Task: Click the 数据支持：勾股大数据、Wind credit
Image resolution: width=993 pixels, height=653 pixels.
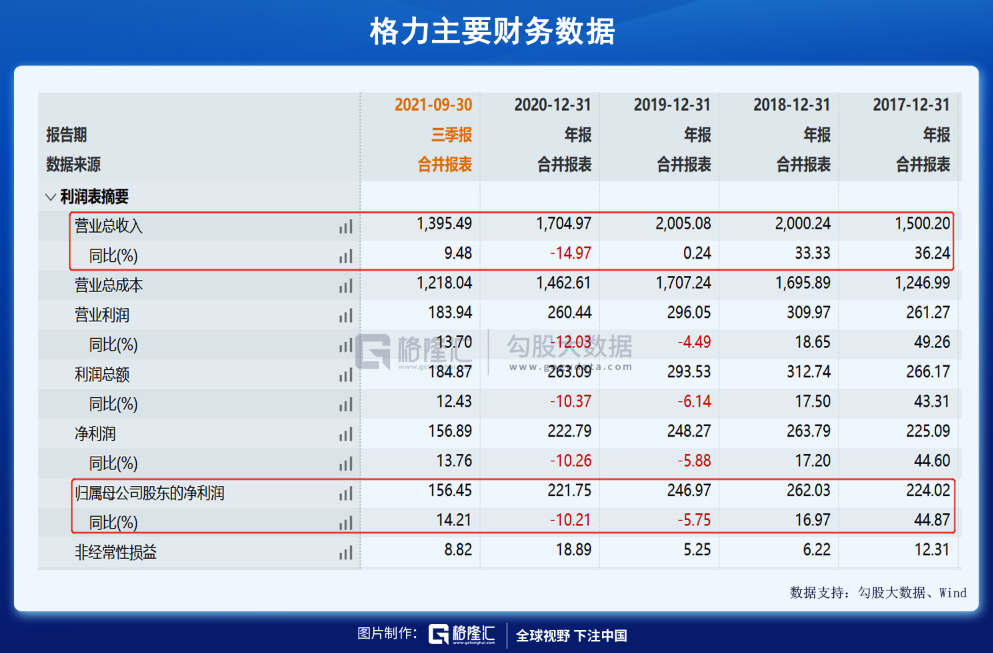Action: click(878, 593)
